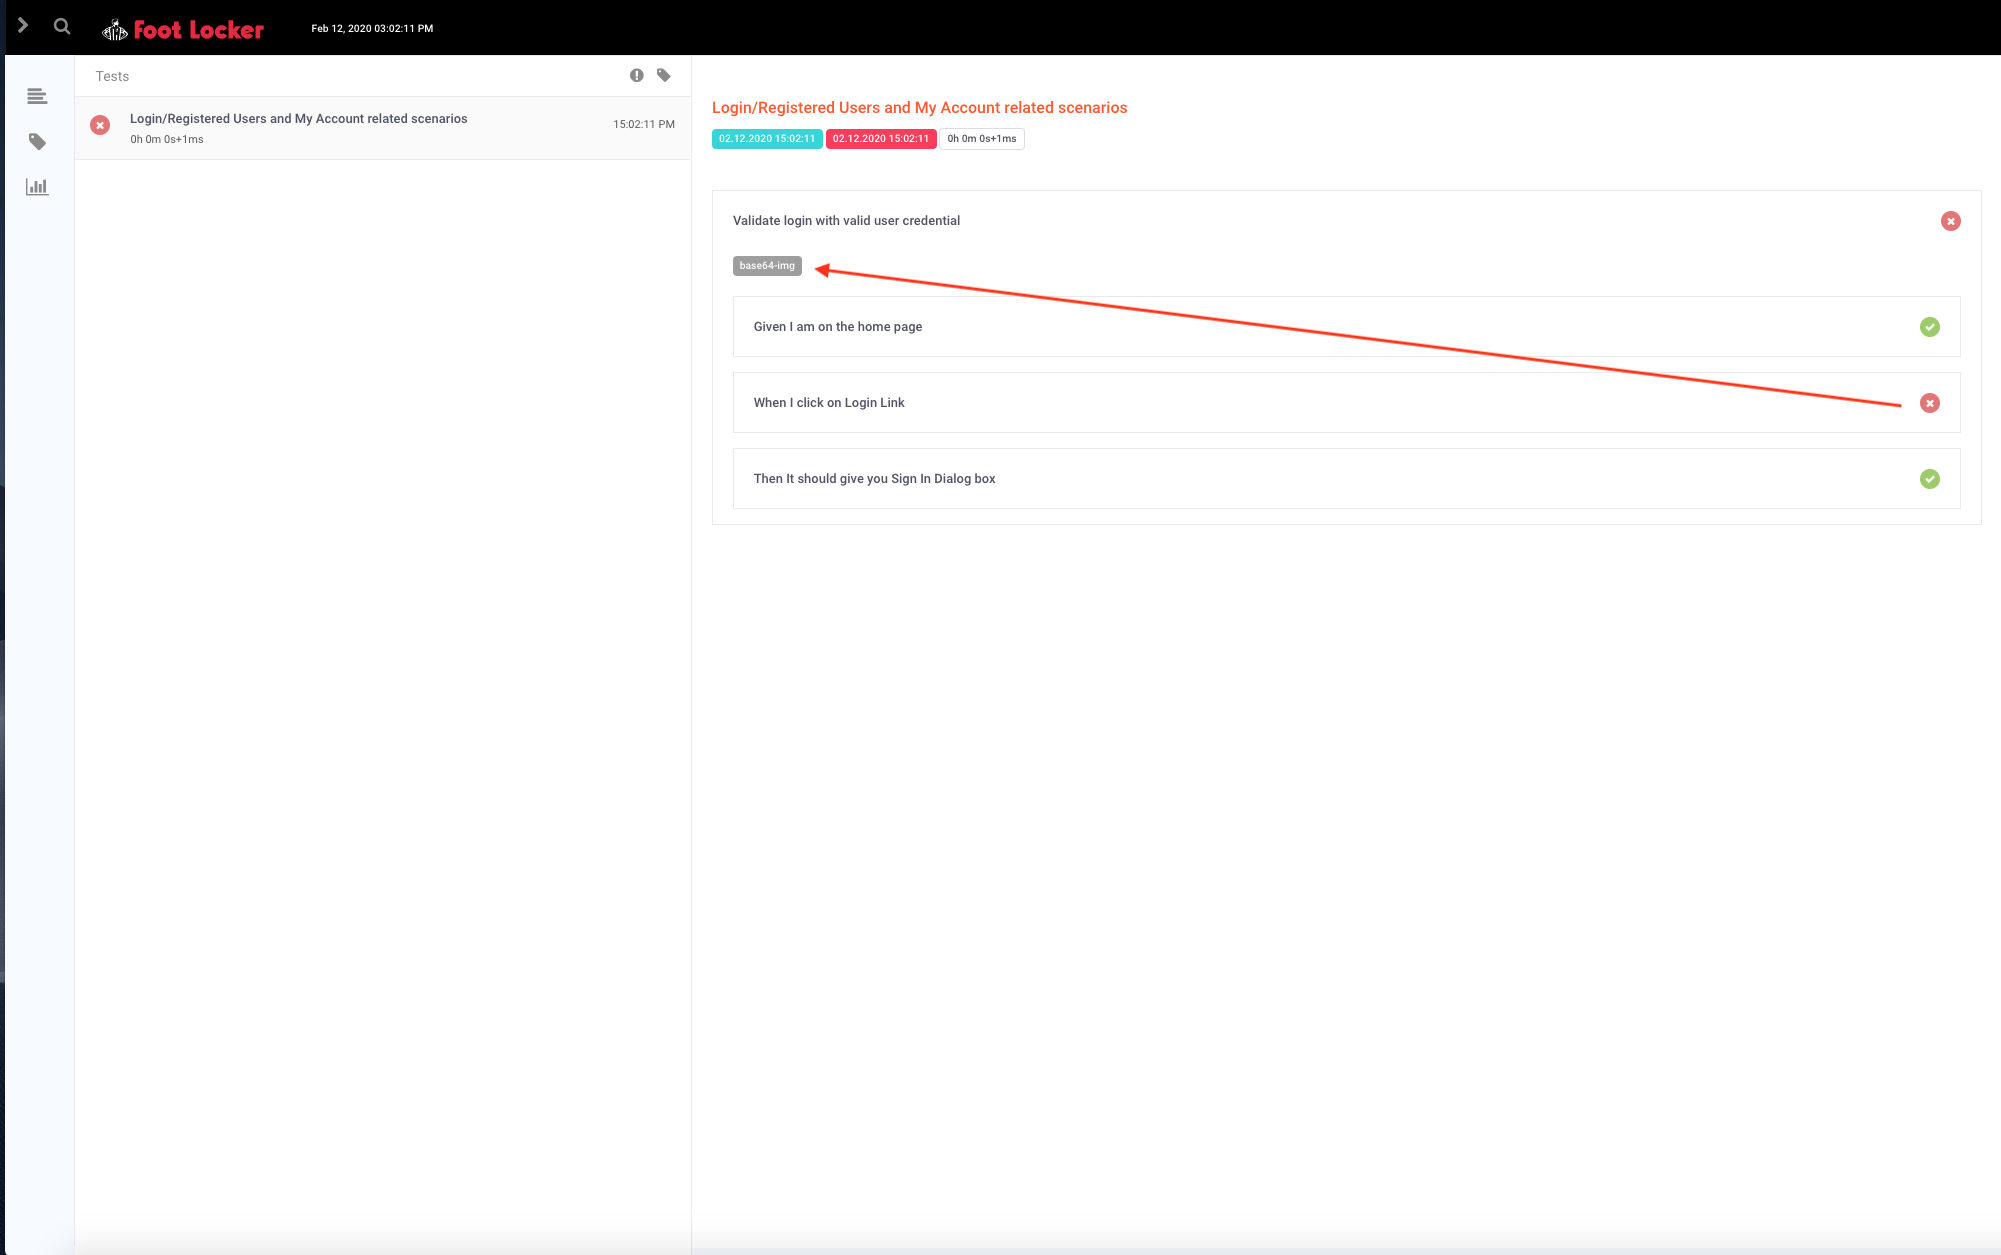The height and width of the screenshot is (1255, 2001).
Task: Expand the sidebar with the chevron arrow
Action: pos(22,26)
